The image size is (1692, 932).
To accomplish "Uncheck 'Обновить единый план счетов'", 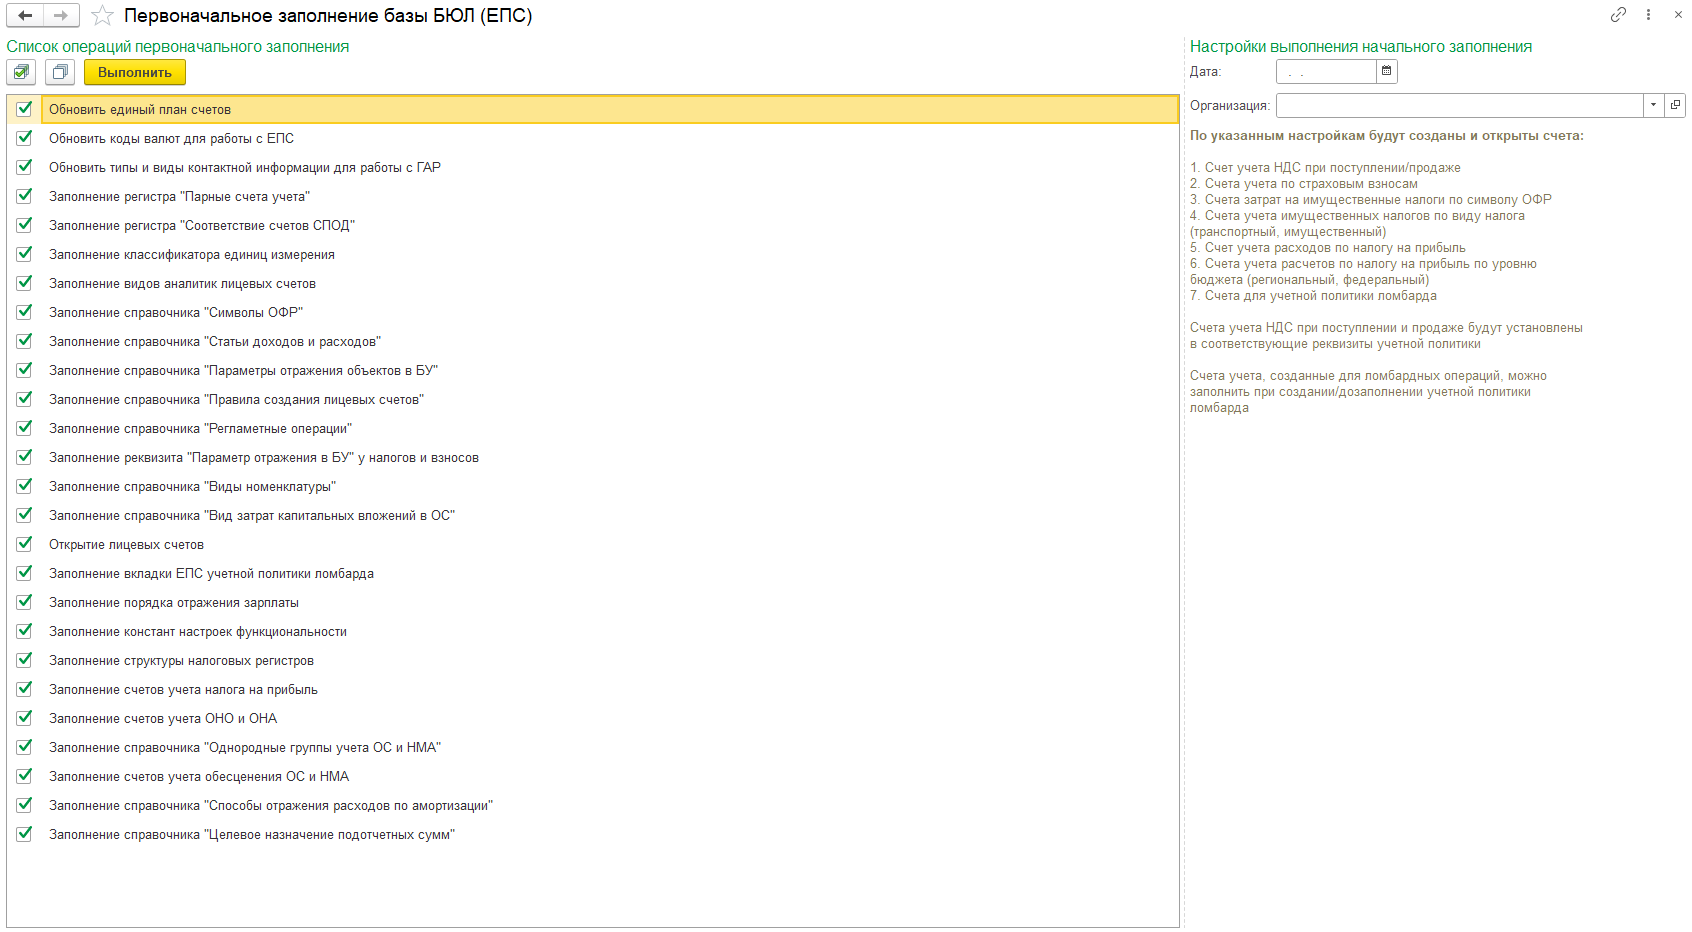I will coord(24,109).
